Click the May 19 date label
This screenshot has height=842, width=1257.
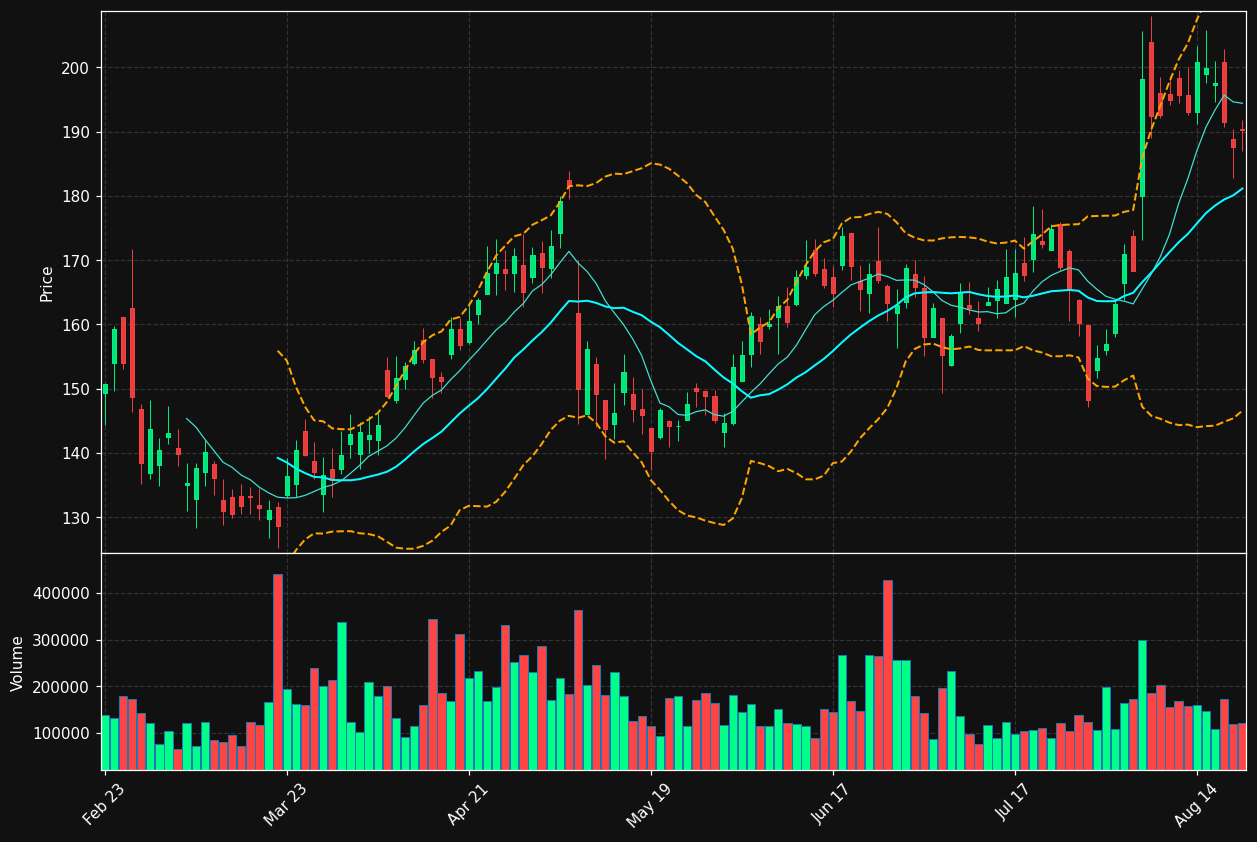coord(650,803)
